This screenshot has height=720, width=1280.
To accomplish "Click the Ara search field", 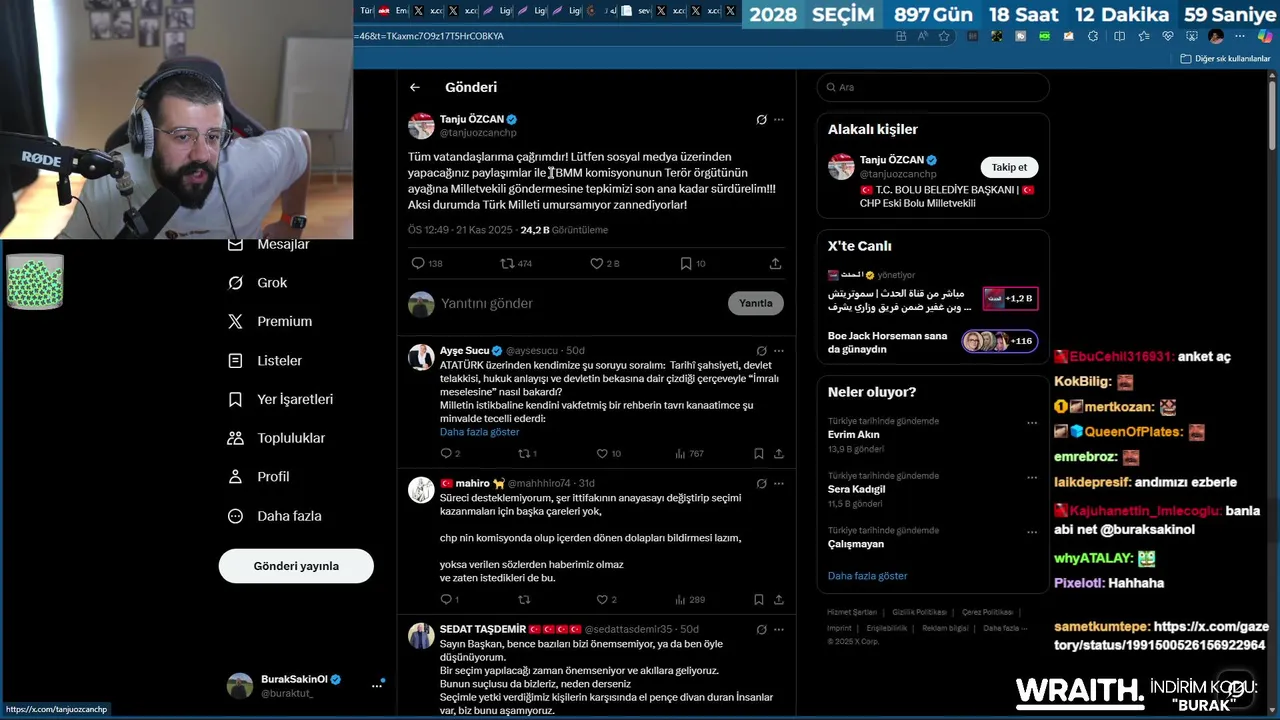I will [933, 87].
